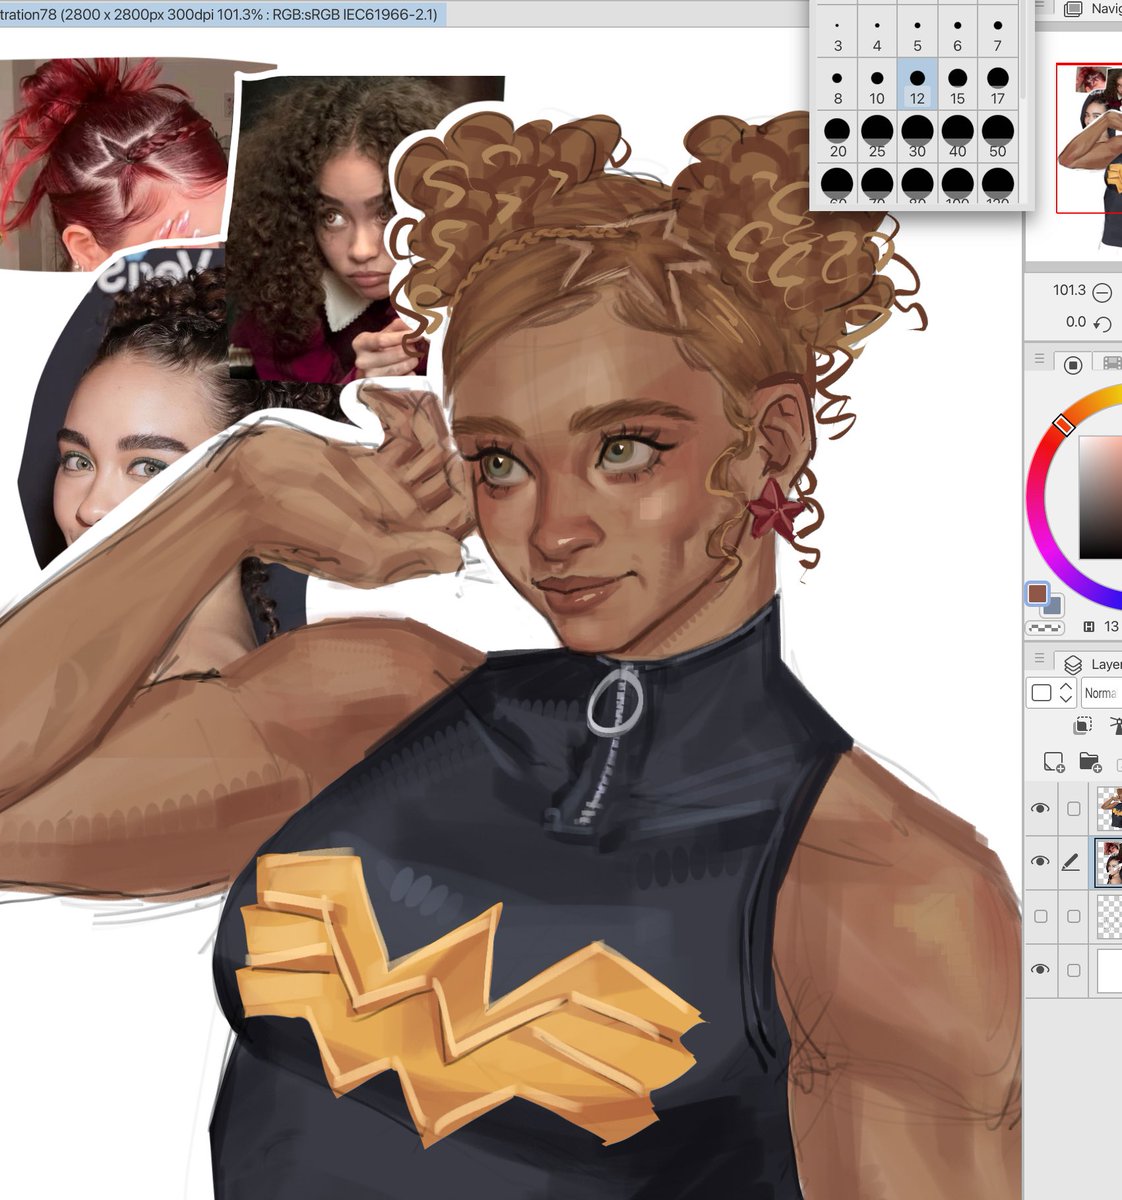The height and width of the screenshot is (1200, 1122).
Task: Select brush size 10 preset
Action: [877, 84]
